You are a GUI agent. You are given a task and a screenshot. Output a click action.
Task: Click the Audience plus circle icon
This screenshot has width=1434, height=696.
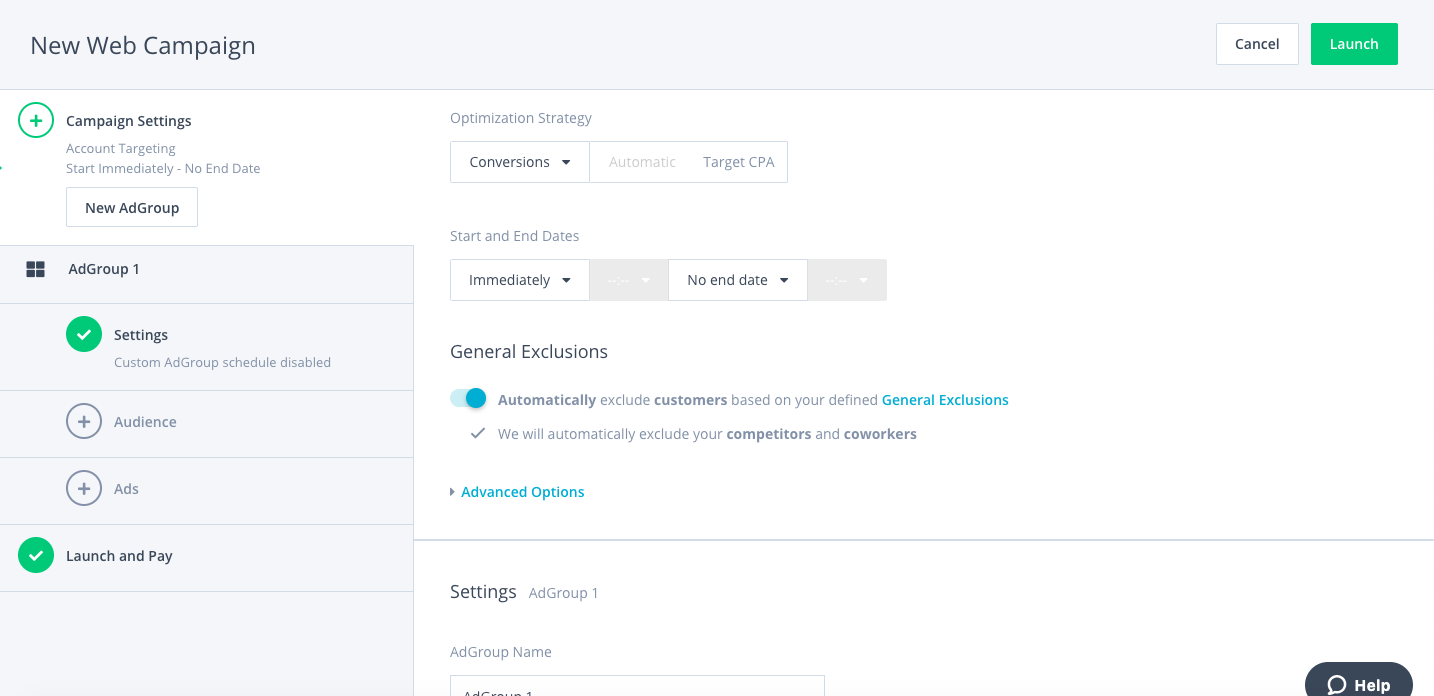(84, 422)
